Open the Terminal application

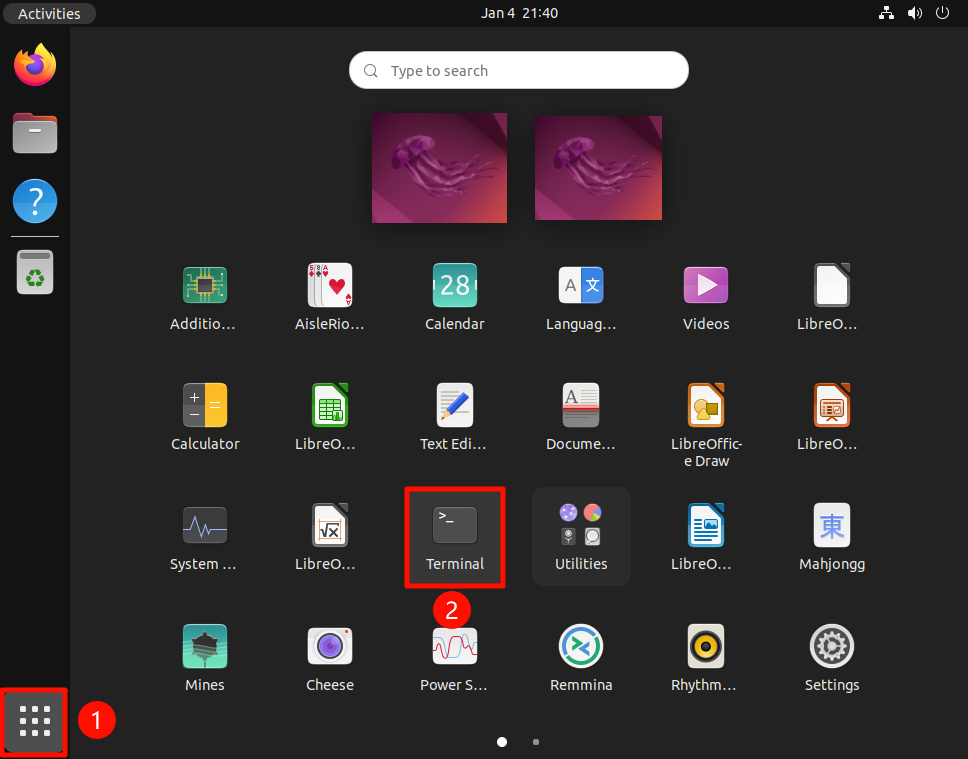(455, 525)
